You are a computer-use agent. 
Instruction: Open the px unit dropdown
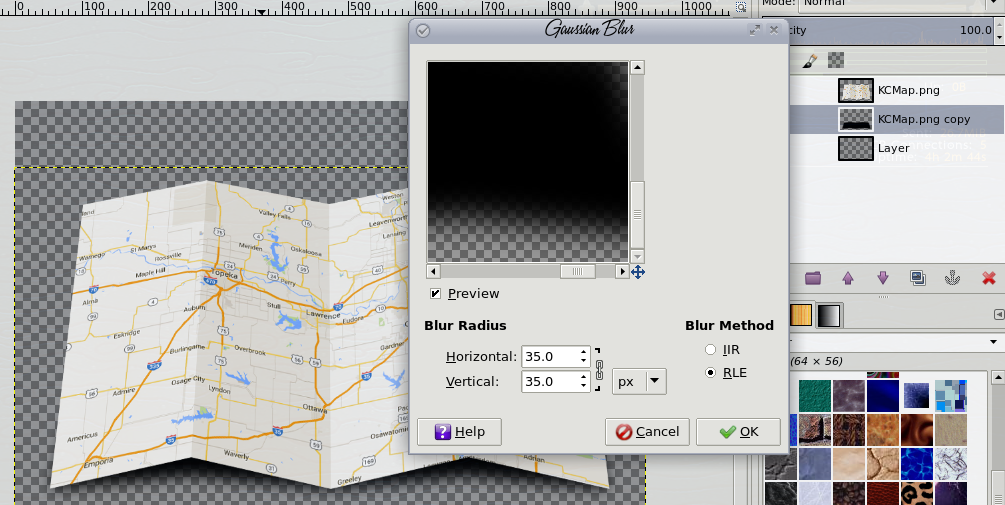point(639,381)
